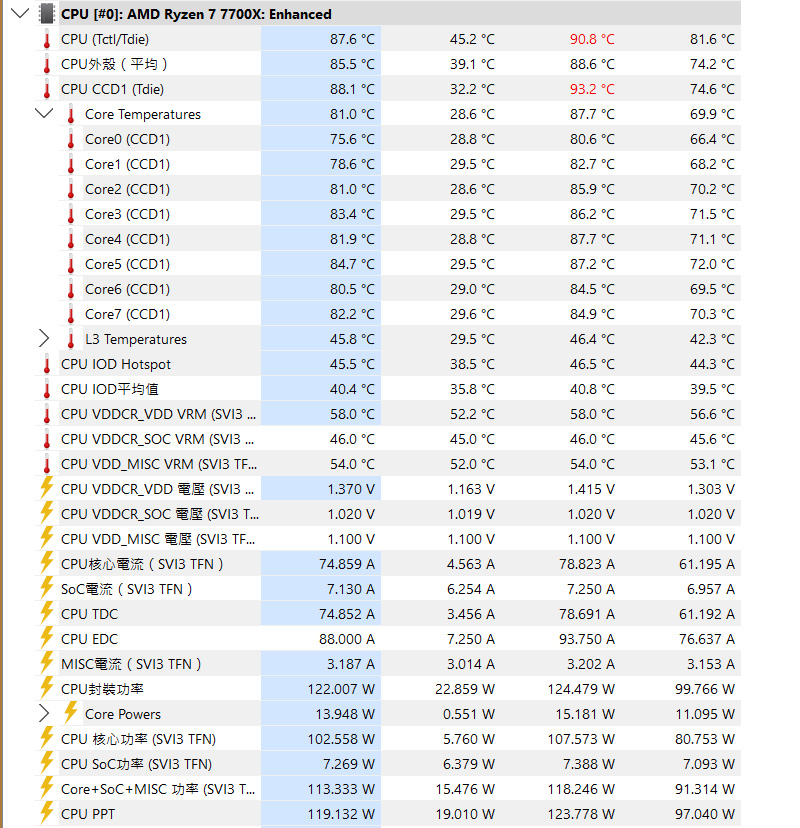The width and height of the screenshot is (800, 828).
Task: Click lightning icon beside Core Powers
Action: pos(71,713)
